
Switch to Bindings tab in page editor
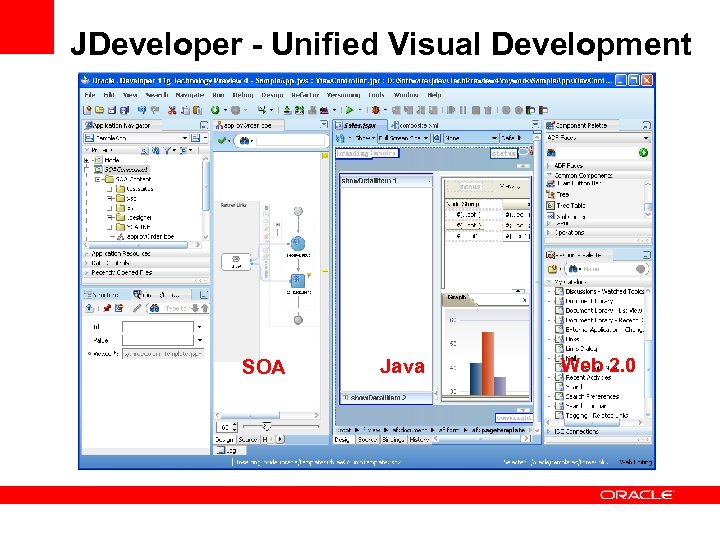[393, 439]
